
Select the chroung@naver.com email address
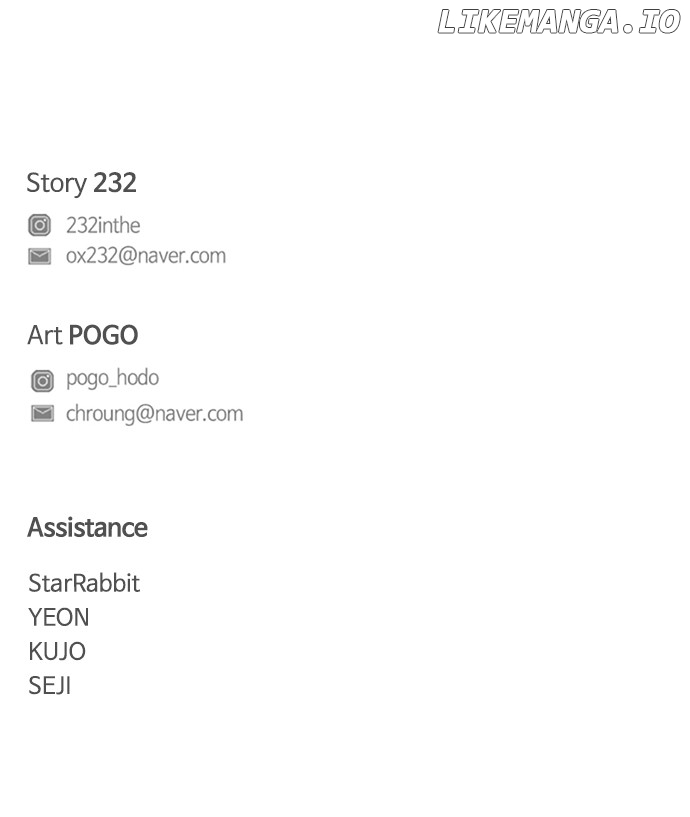[x=154, y=414]
